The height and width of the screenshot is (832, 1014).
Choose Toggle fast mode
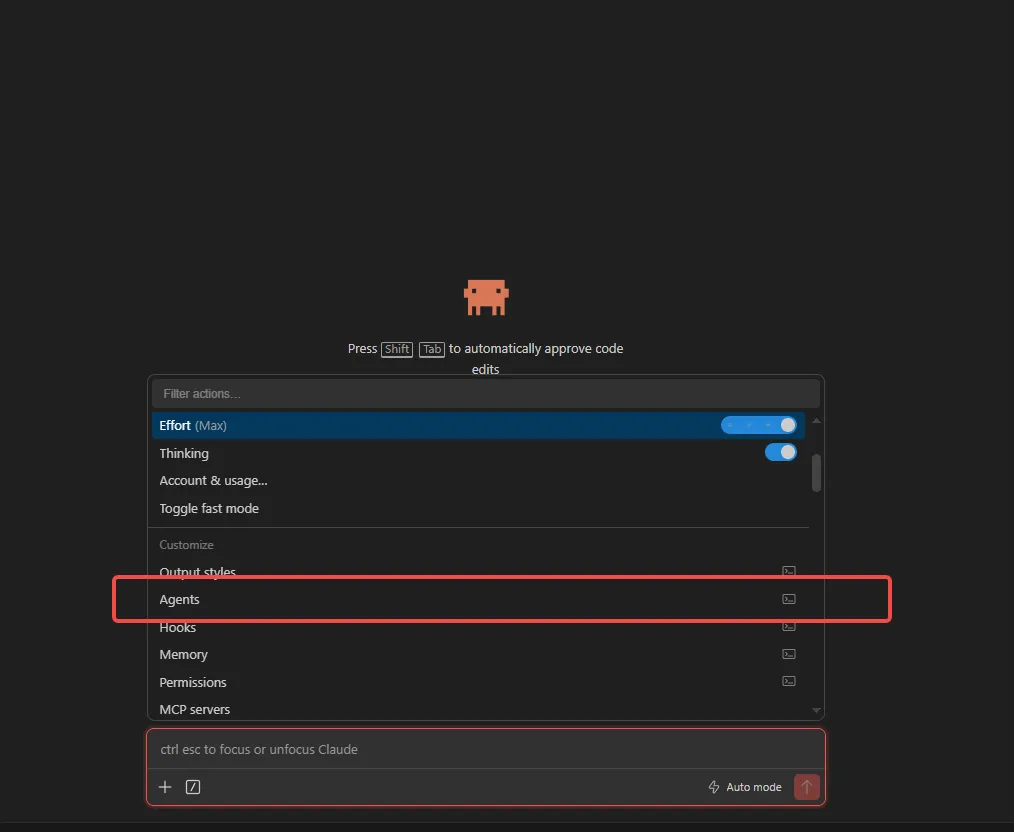point(479,508)
